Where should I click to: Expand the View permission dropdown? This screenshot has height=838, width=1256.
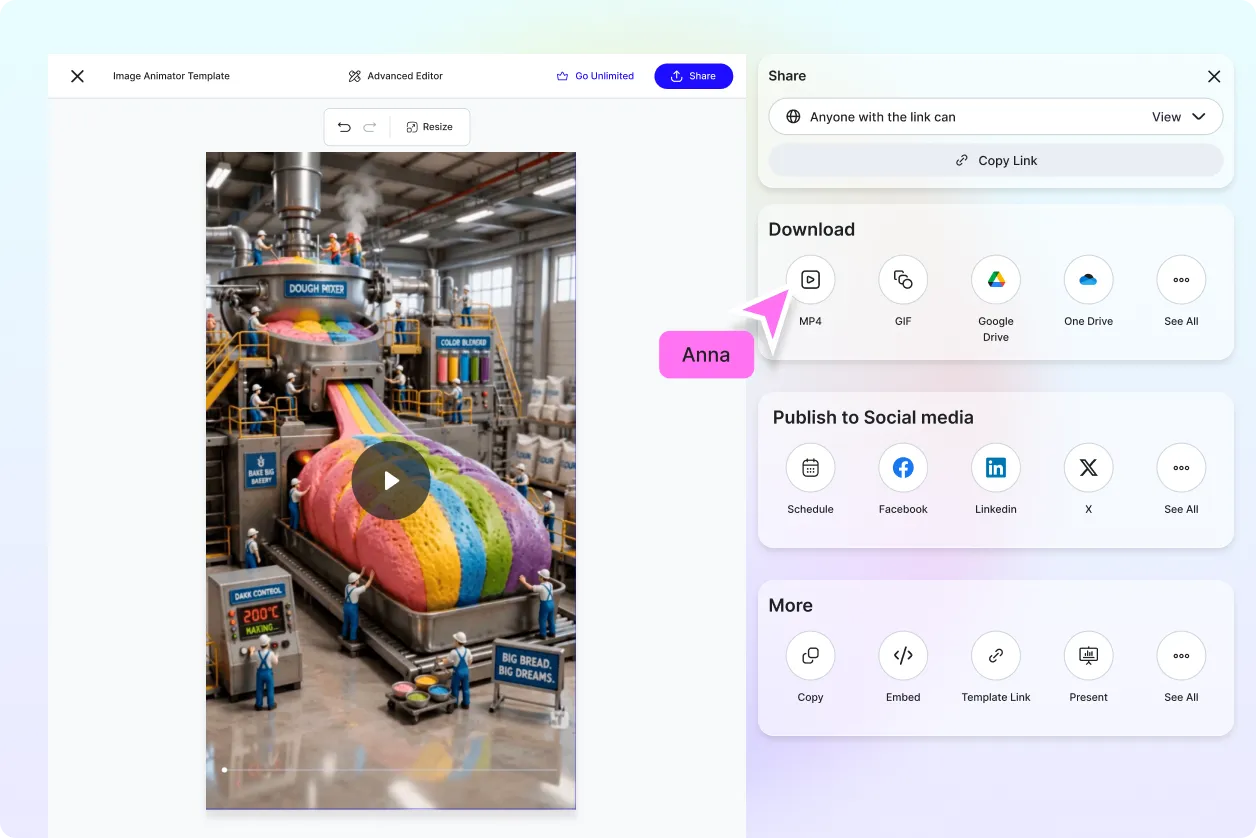point(1179,117)
